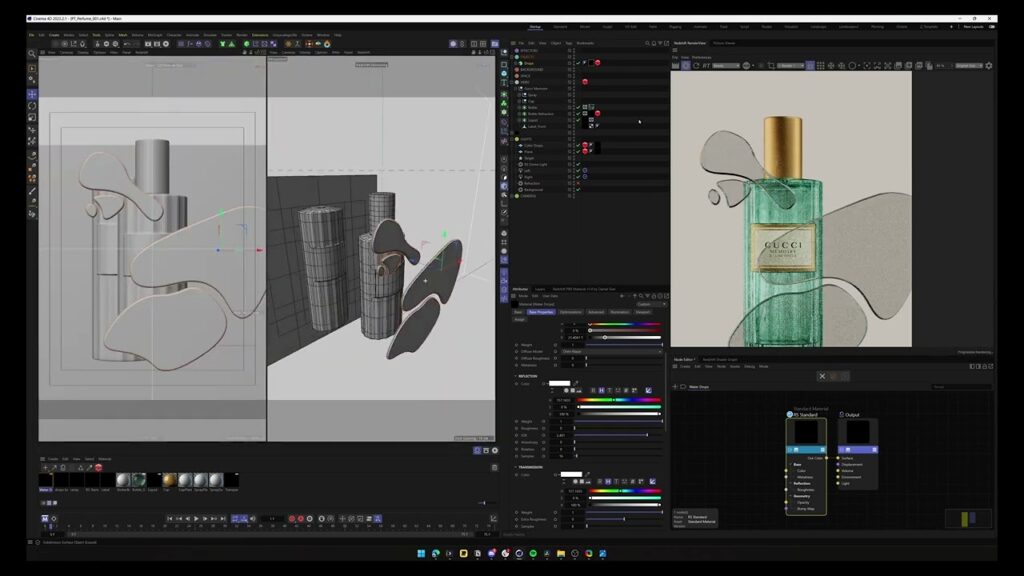Click the white Transmission color swatch
The image size is (1024, 576).
coord(571,475)
